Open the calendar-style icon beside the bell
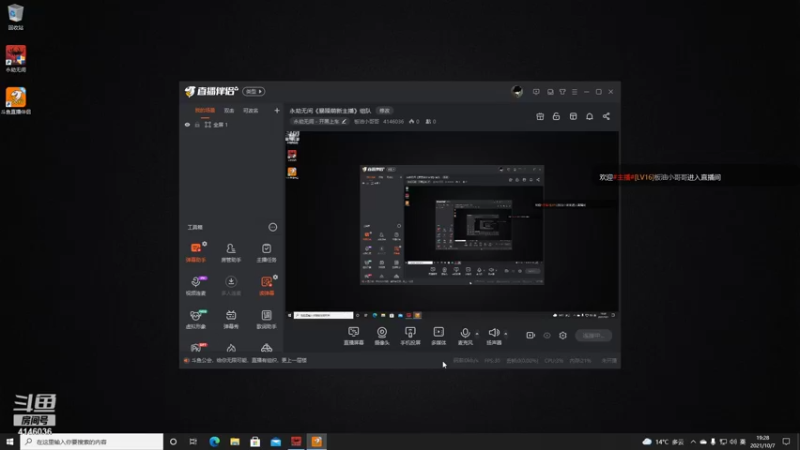 tap(573, 116)
